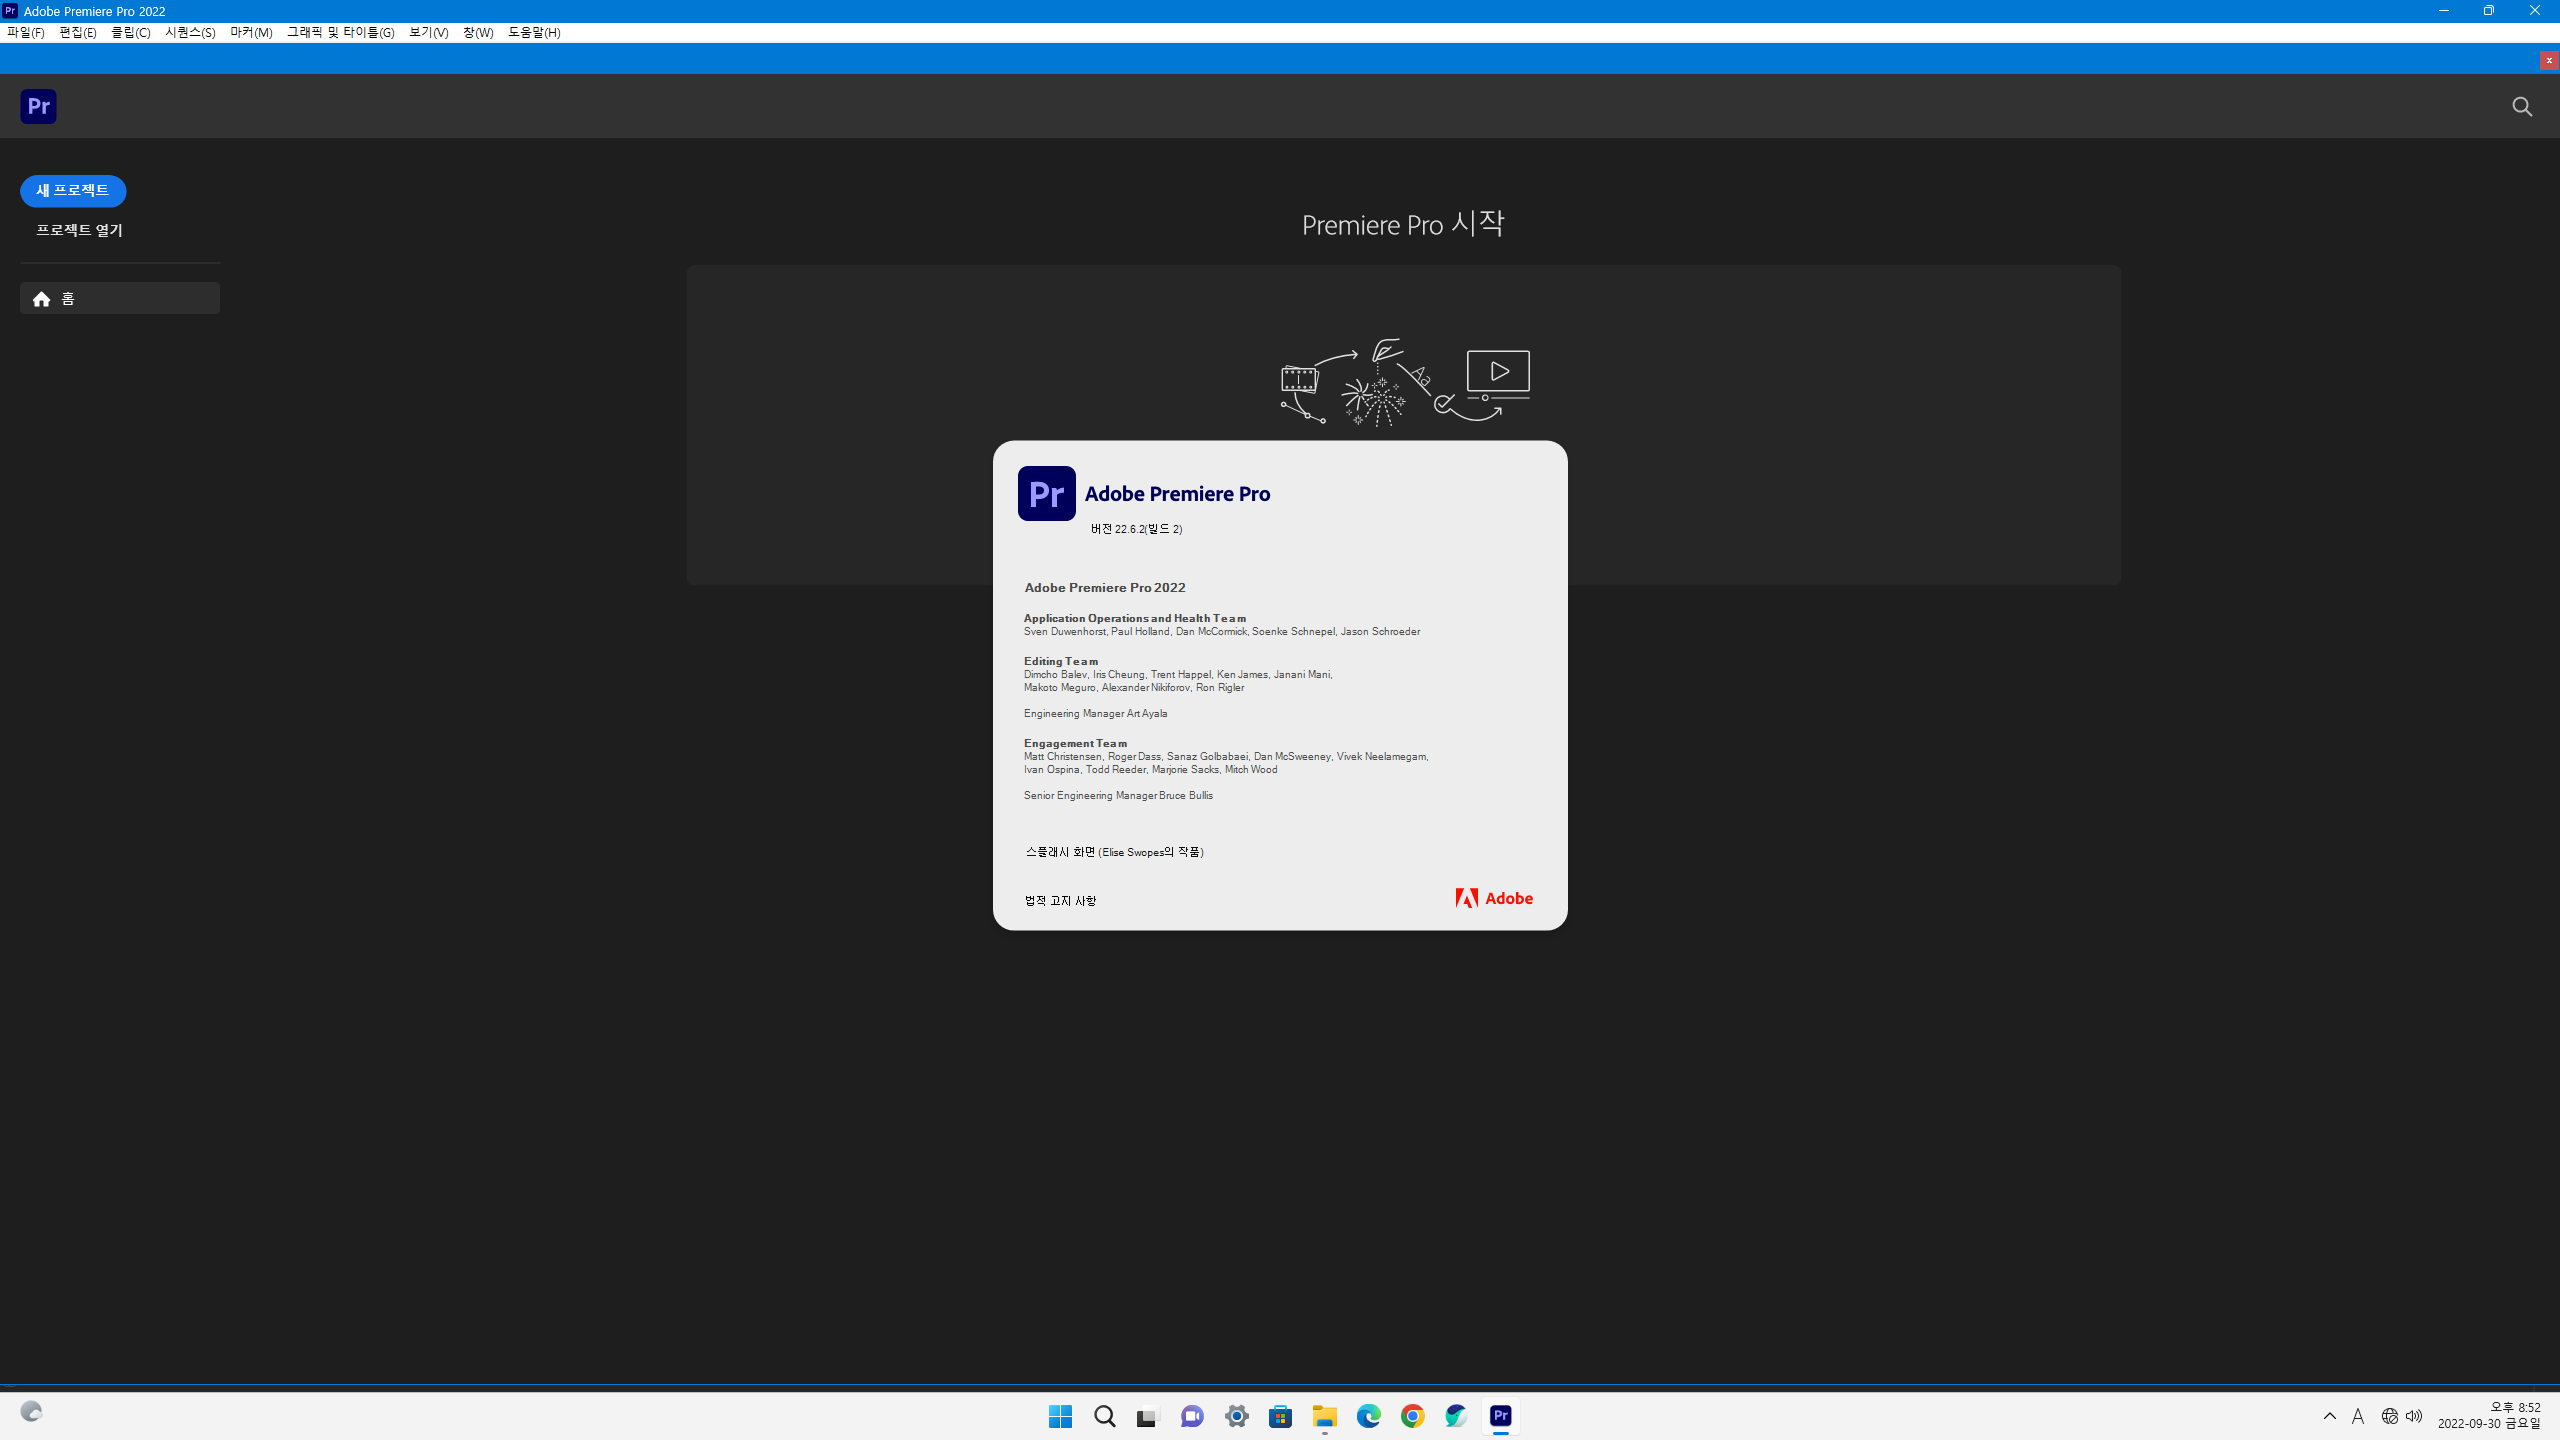Open Microsoft Edge from the taskbar

pos(1368,1416)
